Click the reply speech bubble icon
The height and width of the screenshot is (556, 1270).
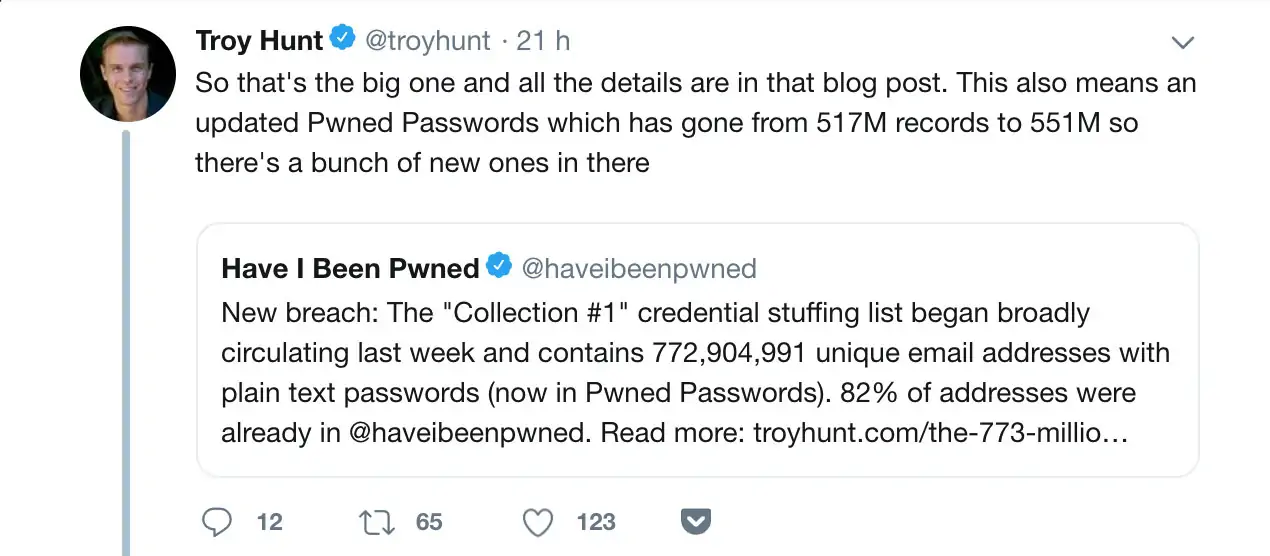tap(217, 522)
